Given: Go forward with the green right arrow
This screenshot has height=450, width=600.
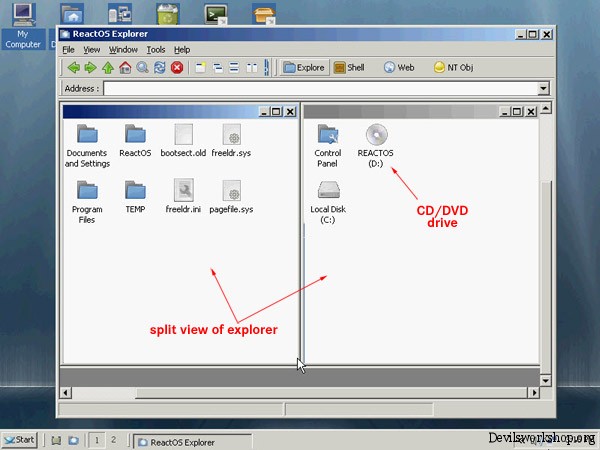Looking at the screenshot, I should point(90,68).
